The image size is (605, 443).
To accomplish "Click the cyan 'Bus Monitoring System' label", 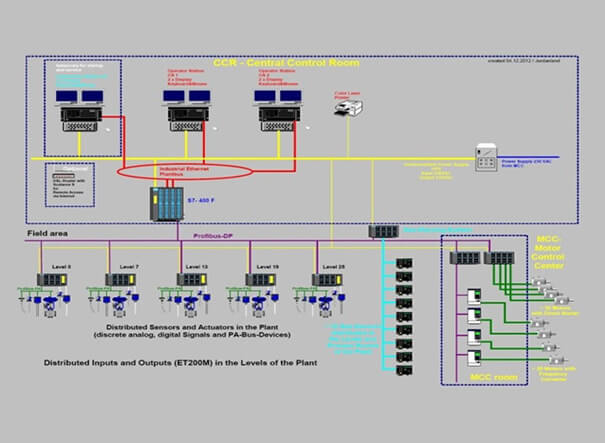I will [438, 230].
